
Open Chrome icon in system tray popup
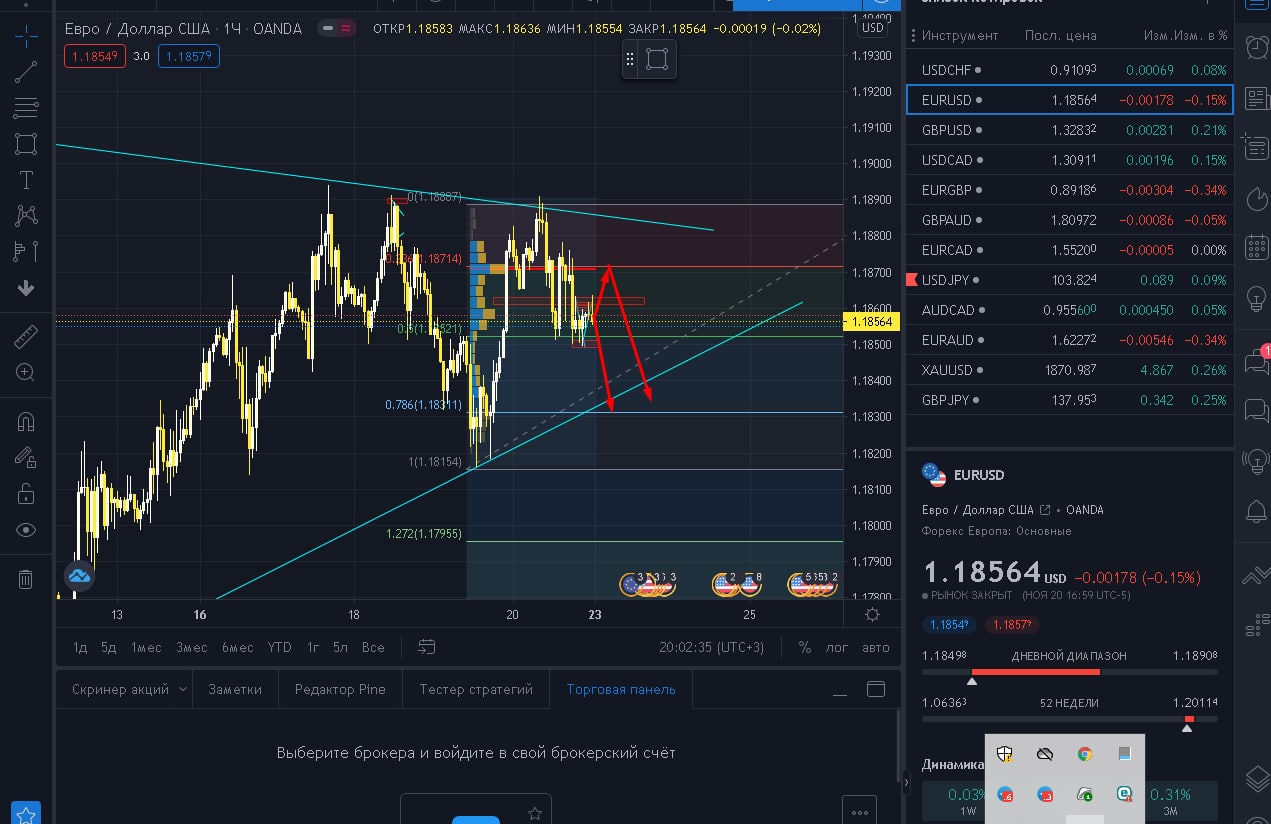(x=1085, y=754)
